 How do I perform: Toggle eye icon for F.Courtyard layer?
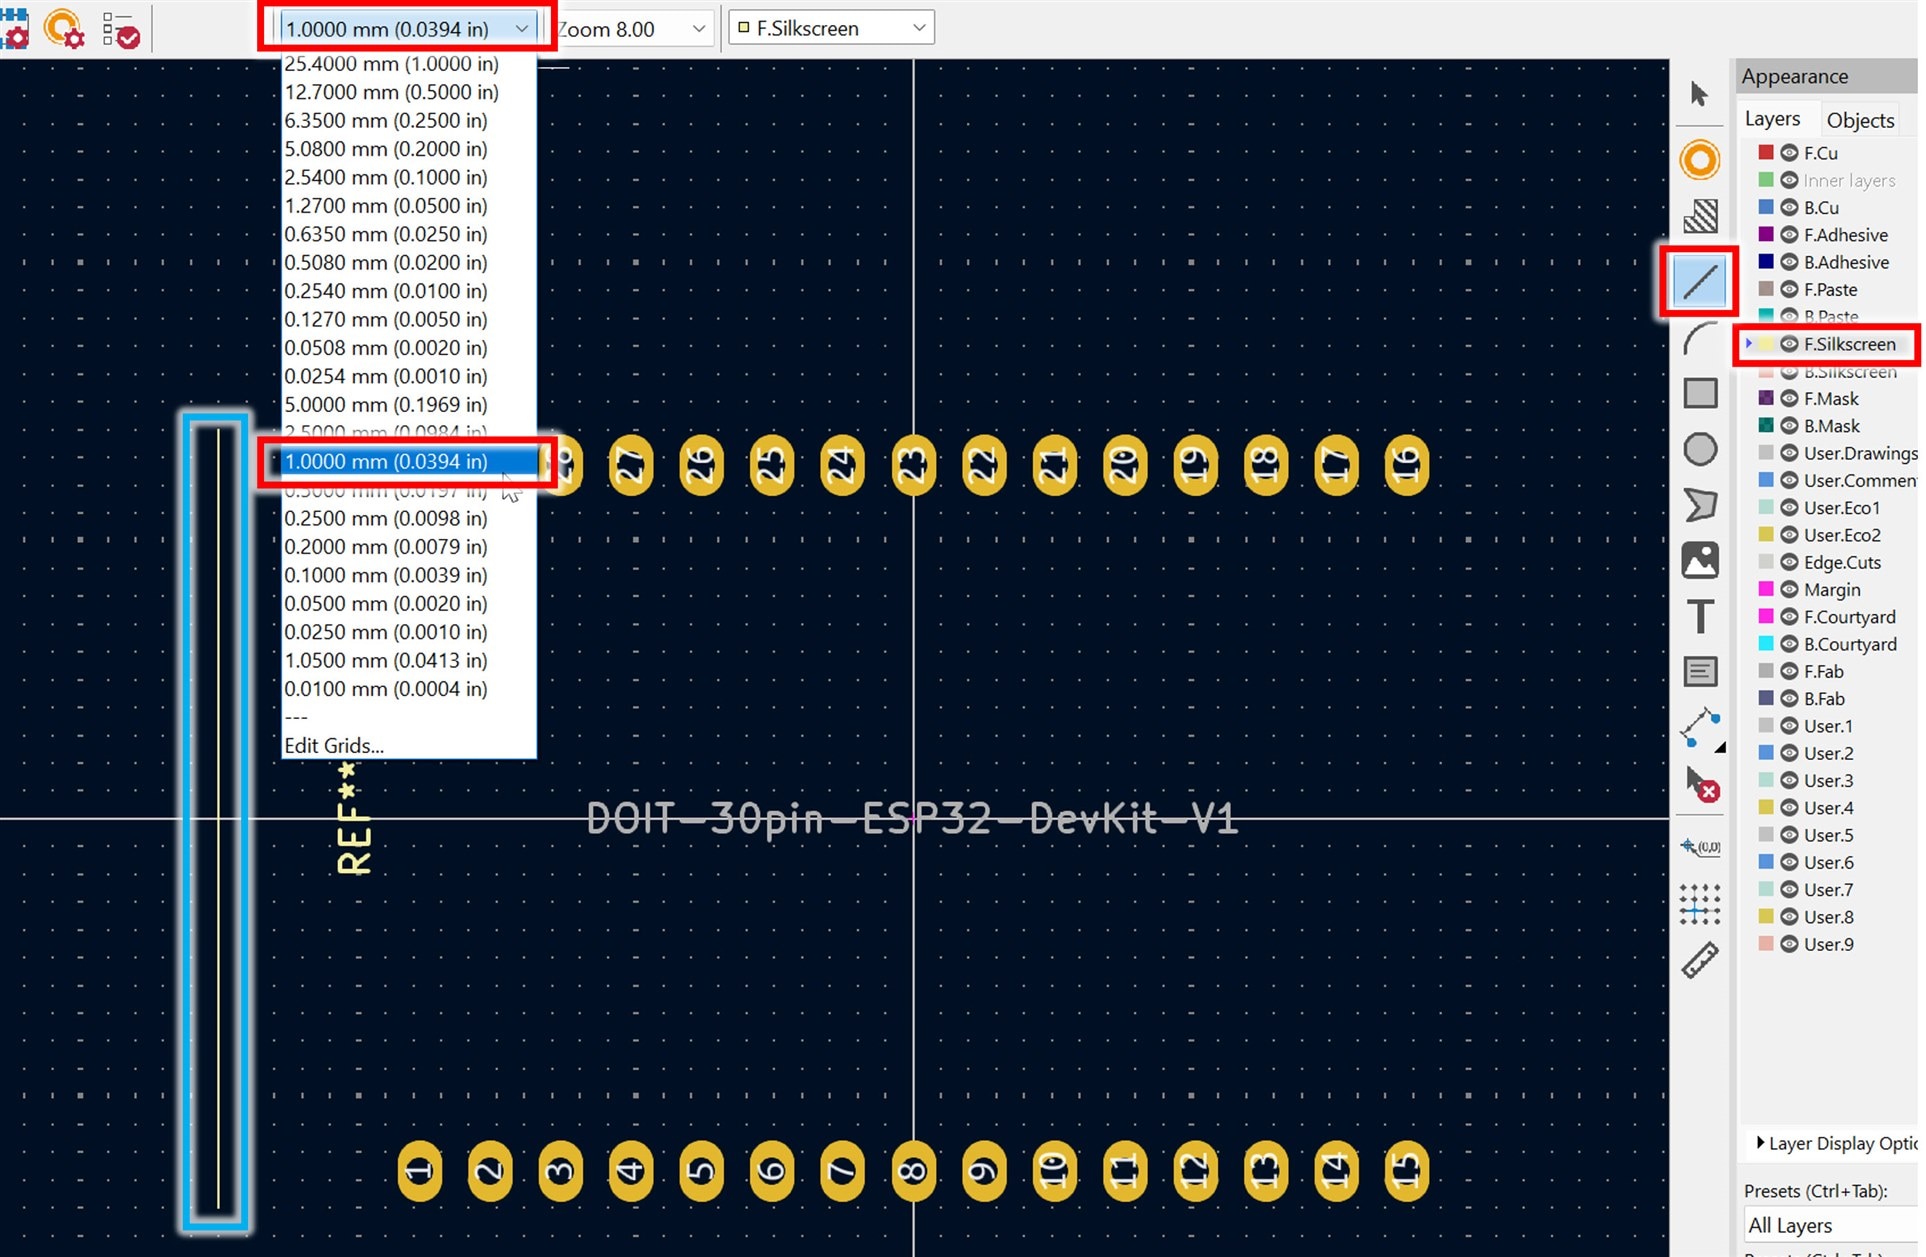click(x=1789, y=617)
